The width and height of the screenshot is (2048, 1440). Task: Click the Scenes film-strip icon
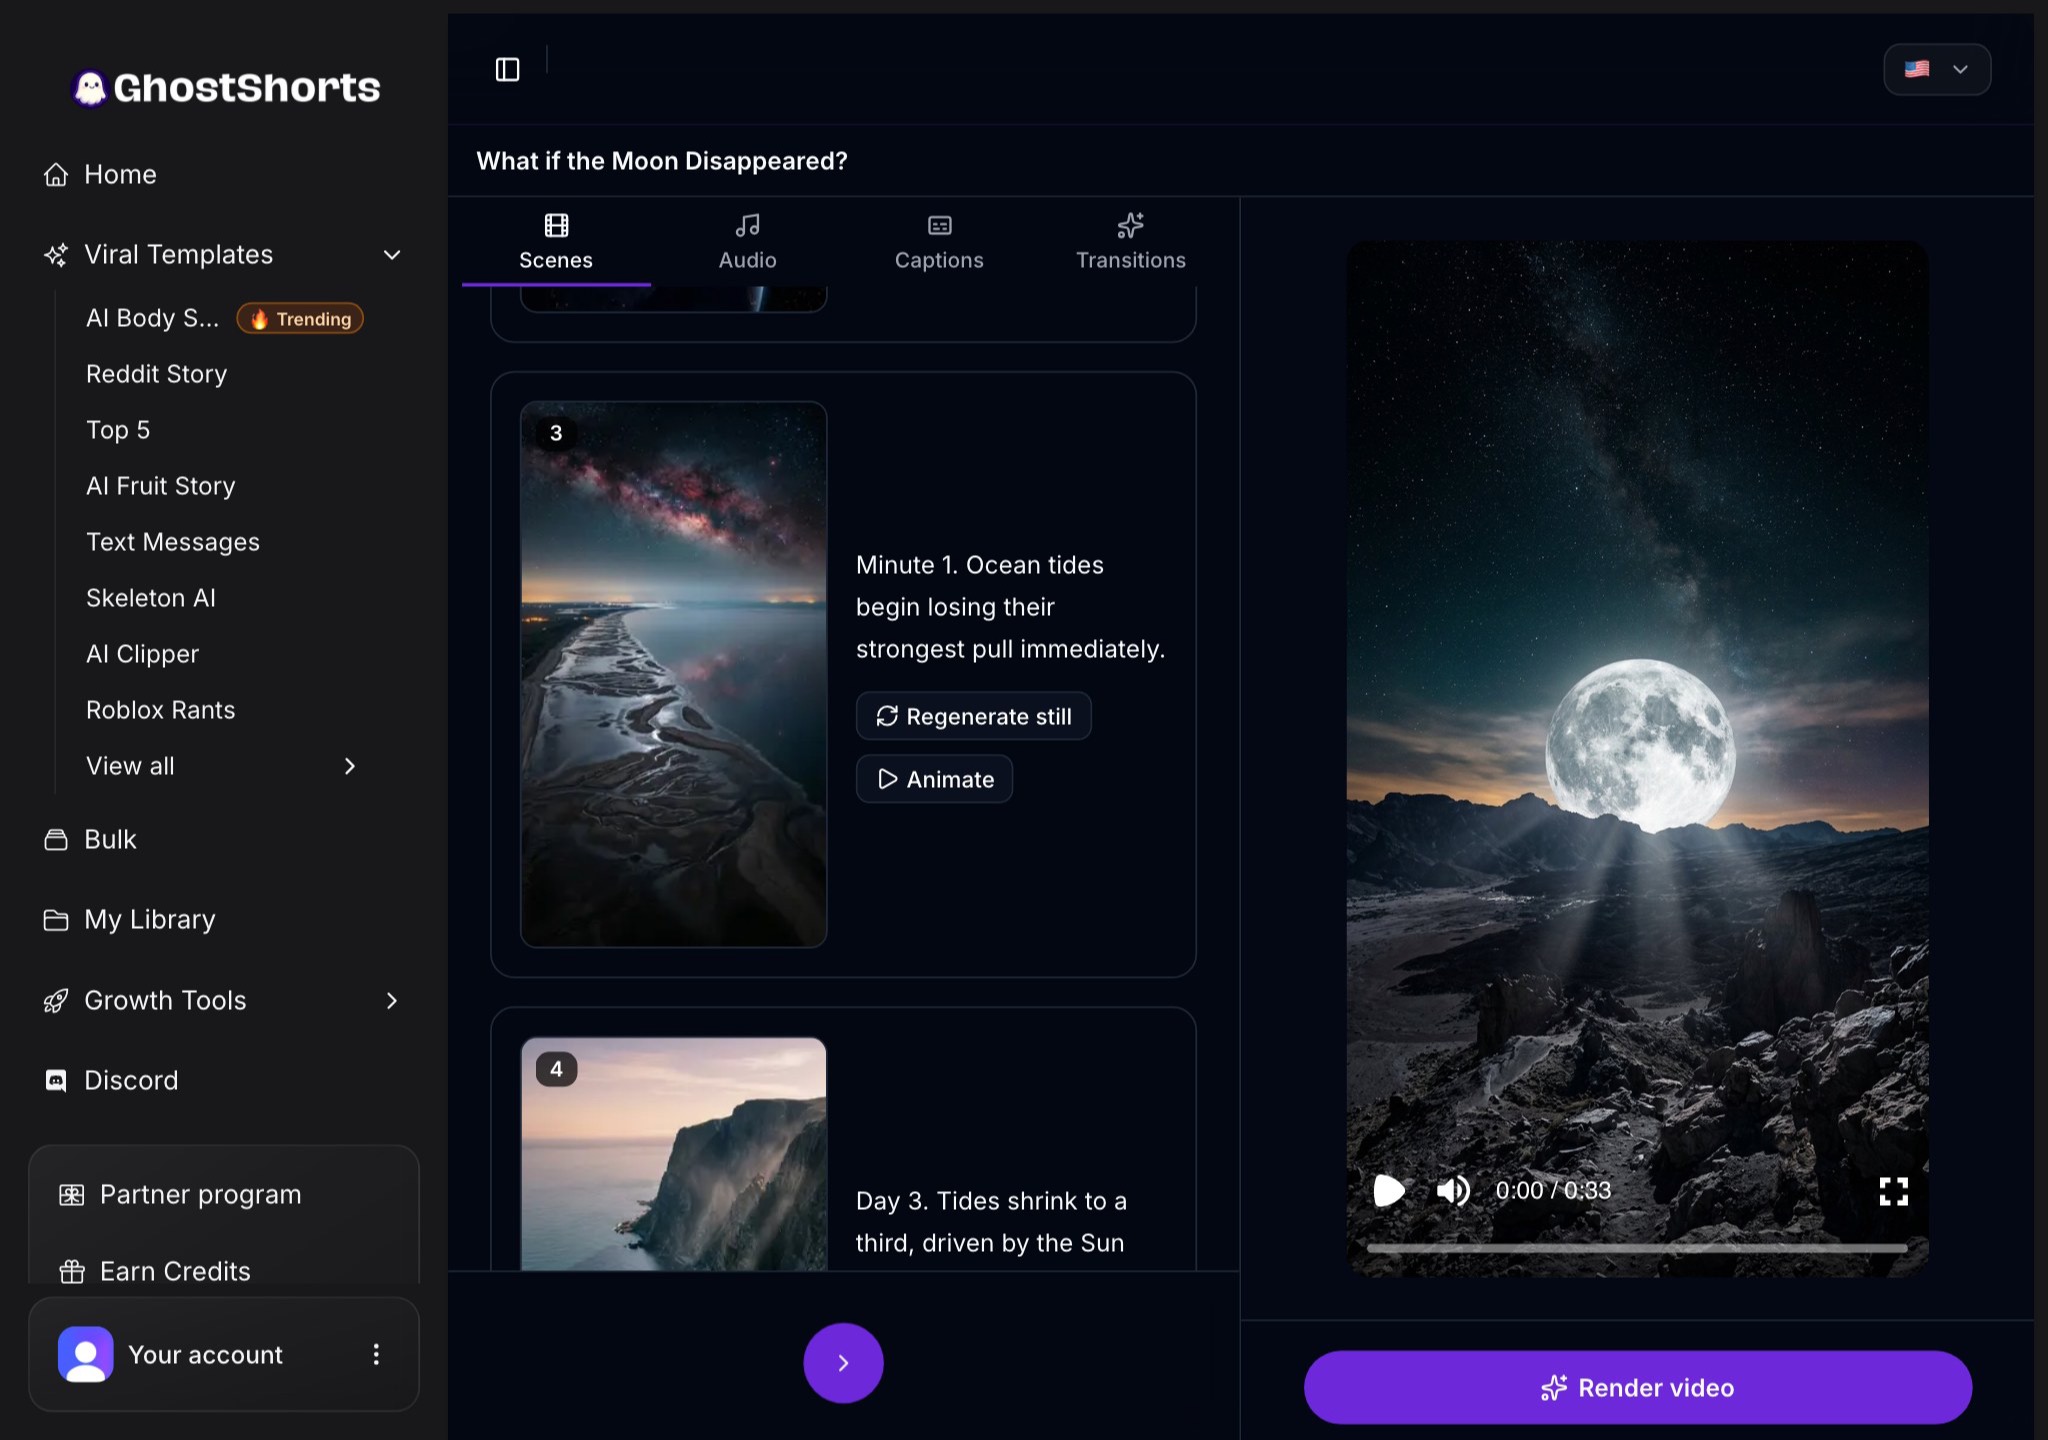coord(556,226)
